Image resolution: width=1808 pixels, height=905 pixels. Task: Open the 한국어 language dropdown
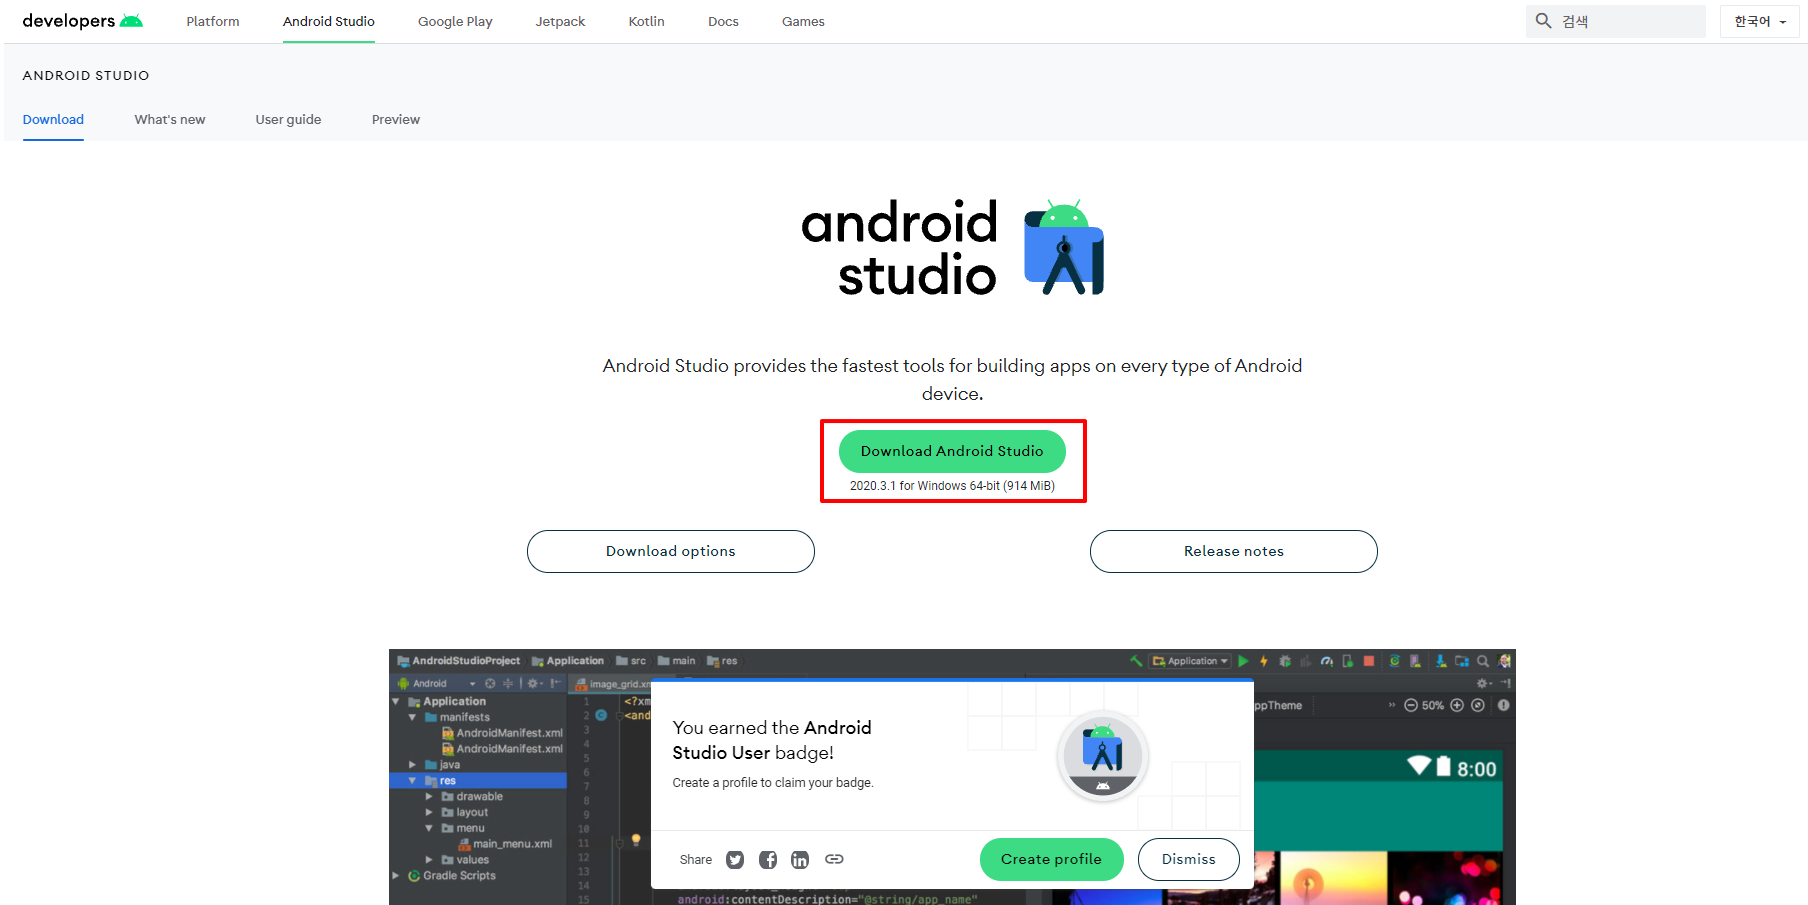click(x=1760, y=21)
